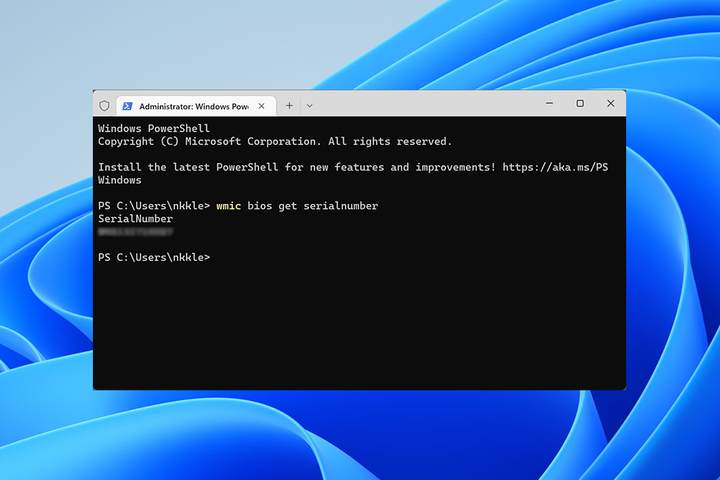The image size is (720, 480).
Task: Click the admin shield icon in title bar
Action: point(104,106)
